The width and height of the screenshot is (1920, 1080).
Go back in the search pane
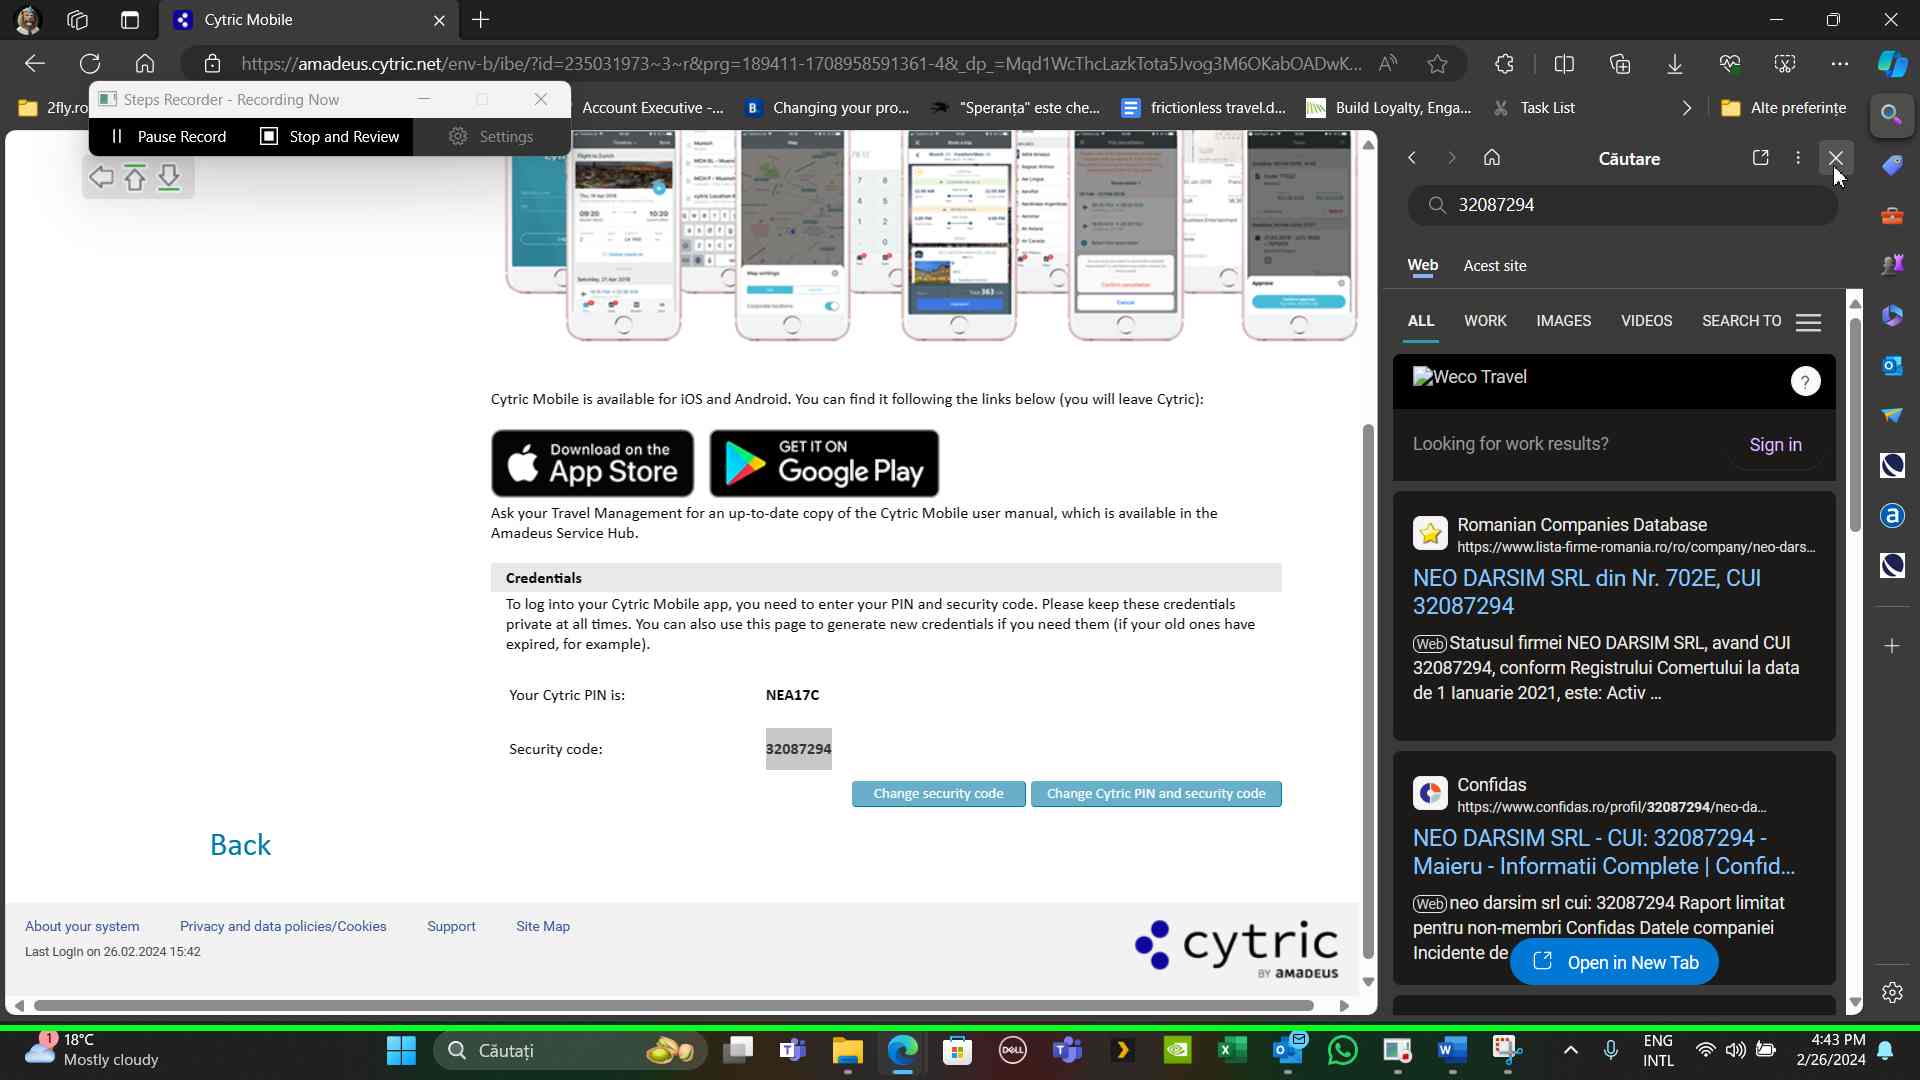(1412, 158)
